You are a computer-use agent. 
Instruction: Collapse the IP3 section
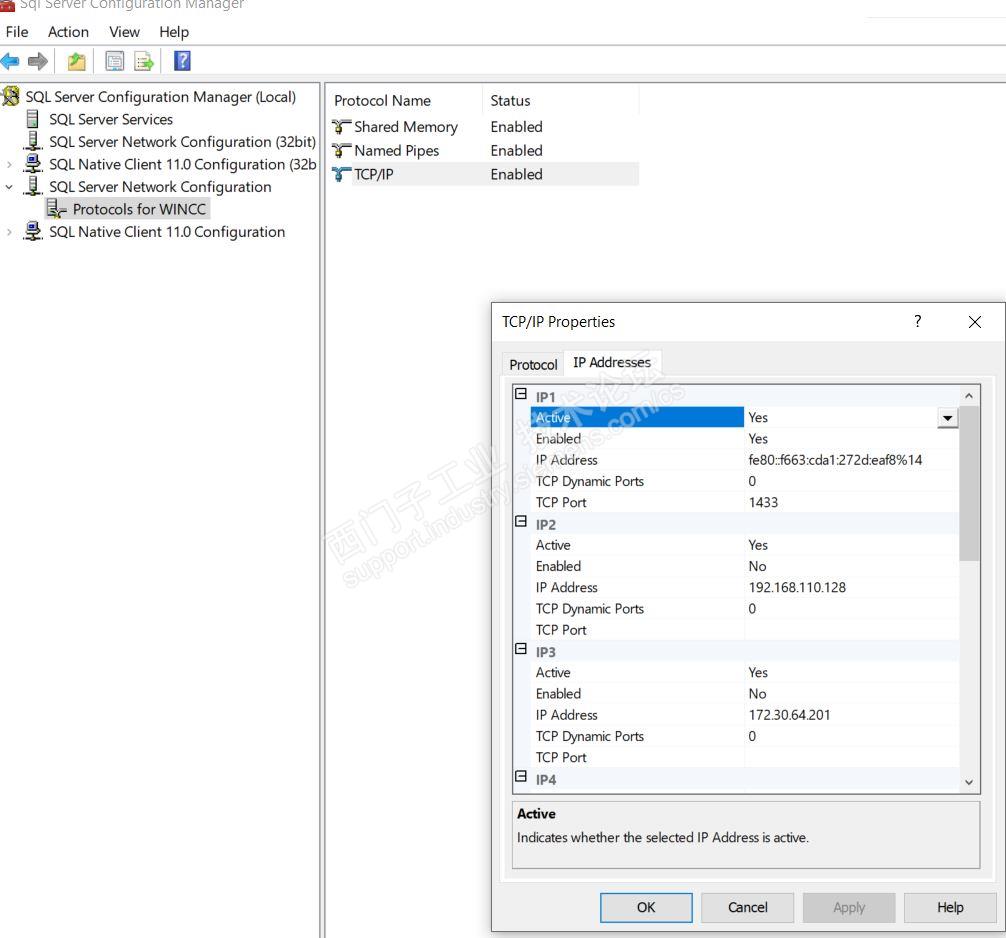coord(521,649)
